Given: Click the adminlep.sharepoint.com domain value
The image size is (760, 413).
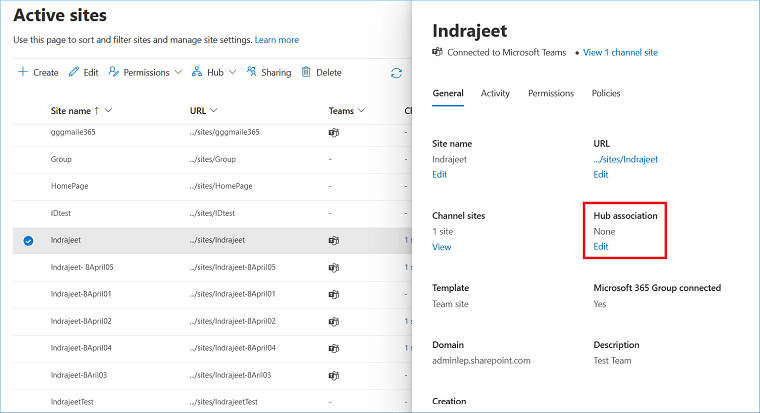Looking at the screenshot, I should [481, 361].
